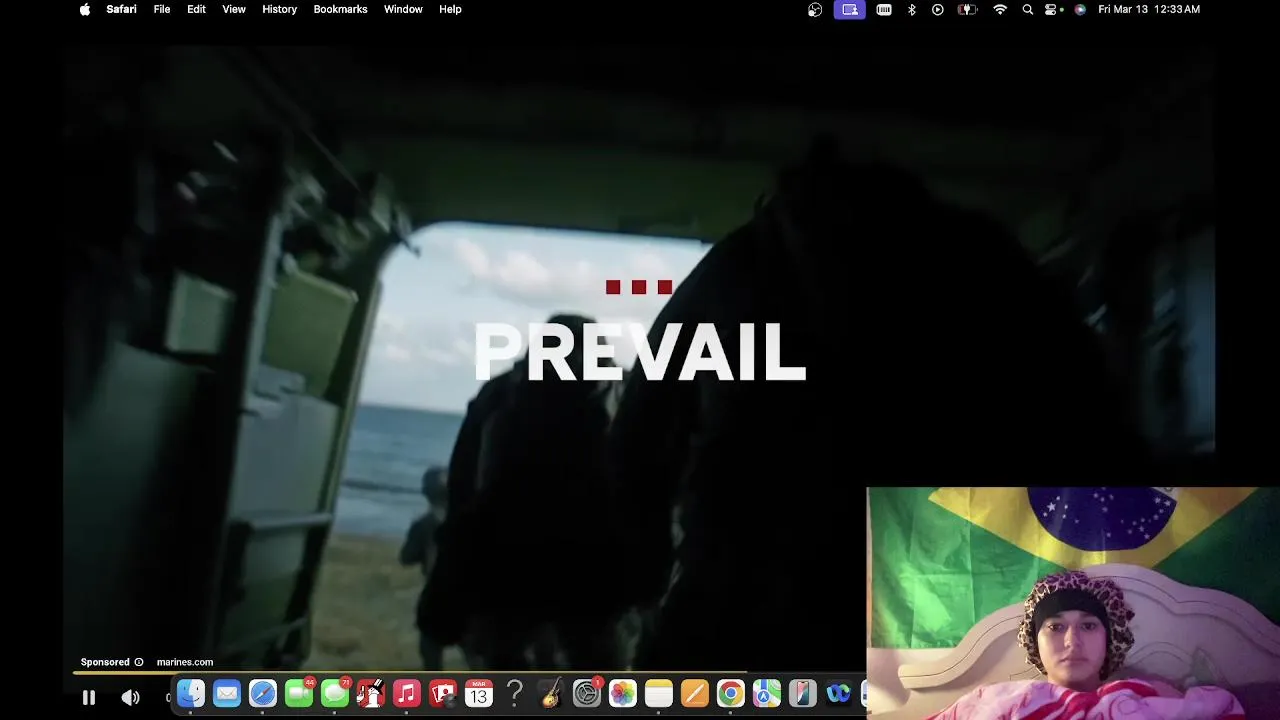Open the Edit menu
The height and width of the screenshot is (720, 1280).
tap(196, 9)
